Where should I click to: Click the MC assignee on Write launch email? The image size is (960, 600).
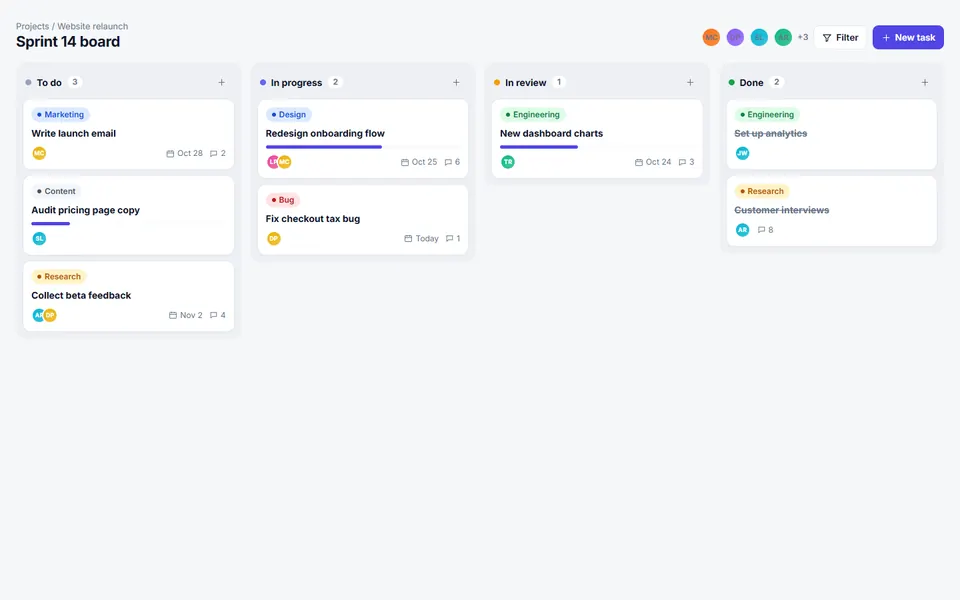click(39, 153)
